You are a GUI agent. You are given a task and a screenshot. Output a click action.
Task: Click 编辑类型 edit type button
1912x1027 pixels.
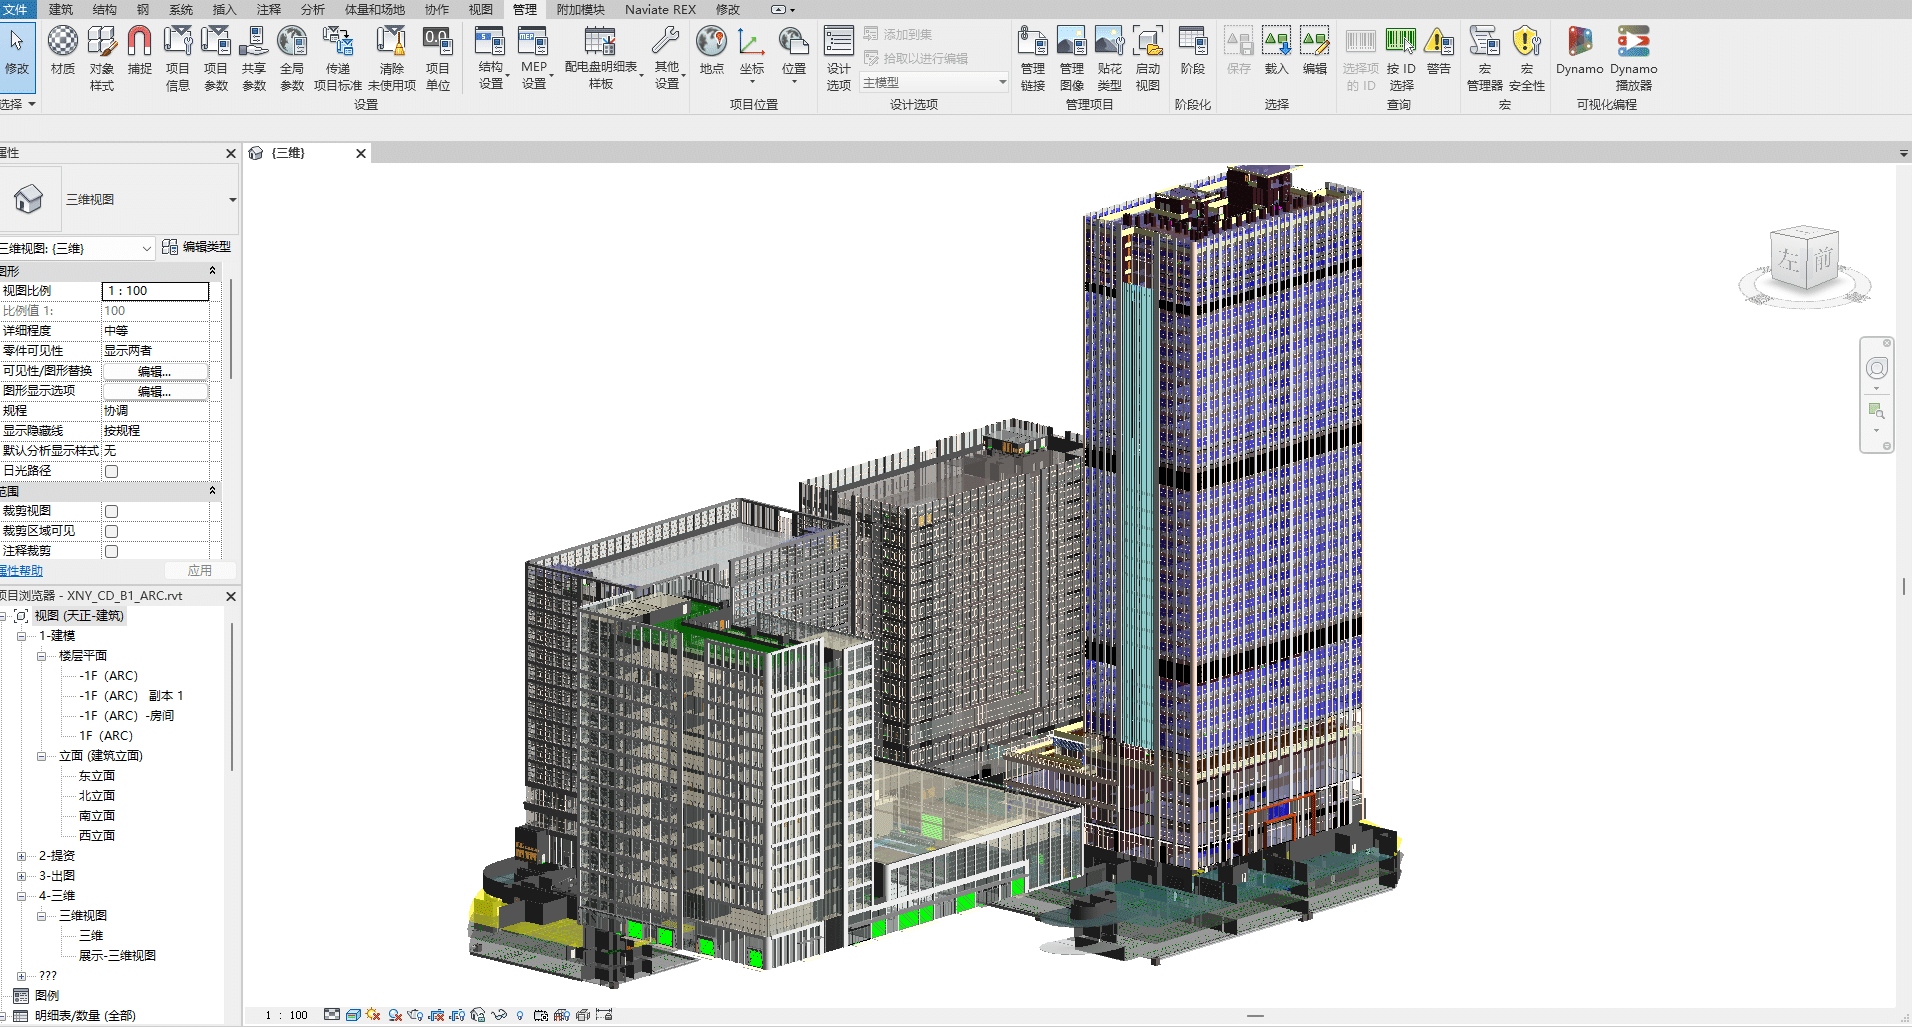(x=197, y=247)
